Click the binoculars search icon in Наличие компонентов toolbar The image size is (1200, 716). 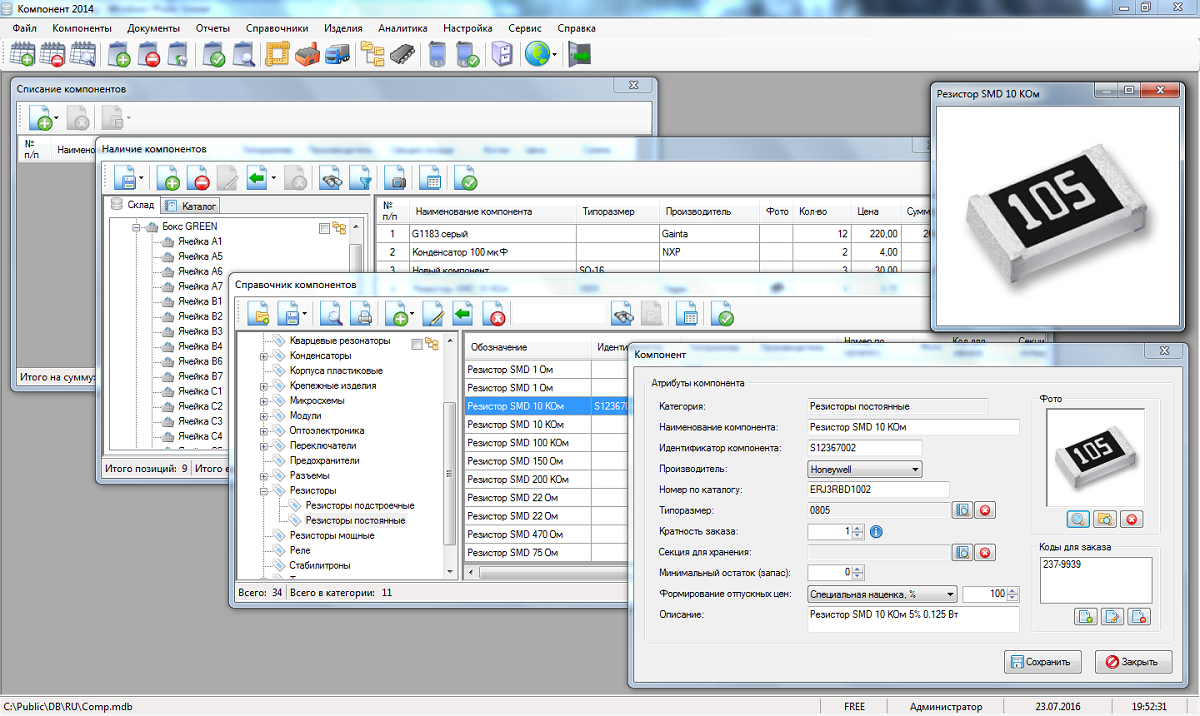[330, 180]
